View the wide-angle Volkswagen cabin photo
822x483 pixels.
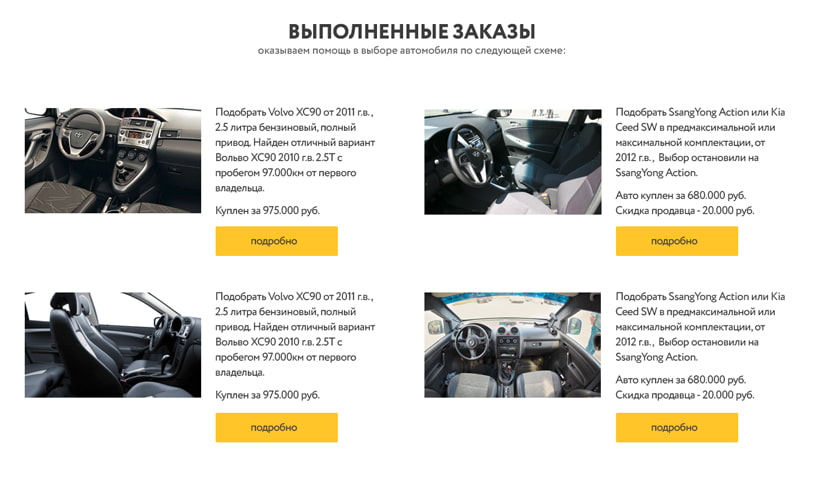(x=513, y=345)
